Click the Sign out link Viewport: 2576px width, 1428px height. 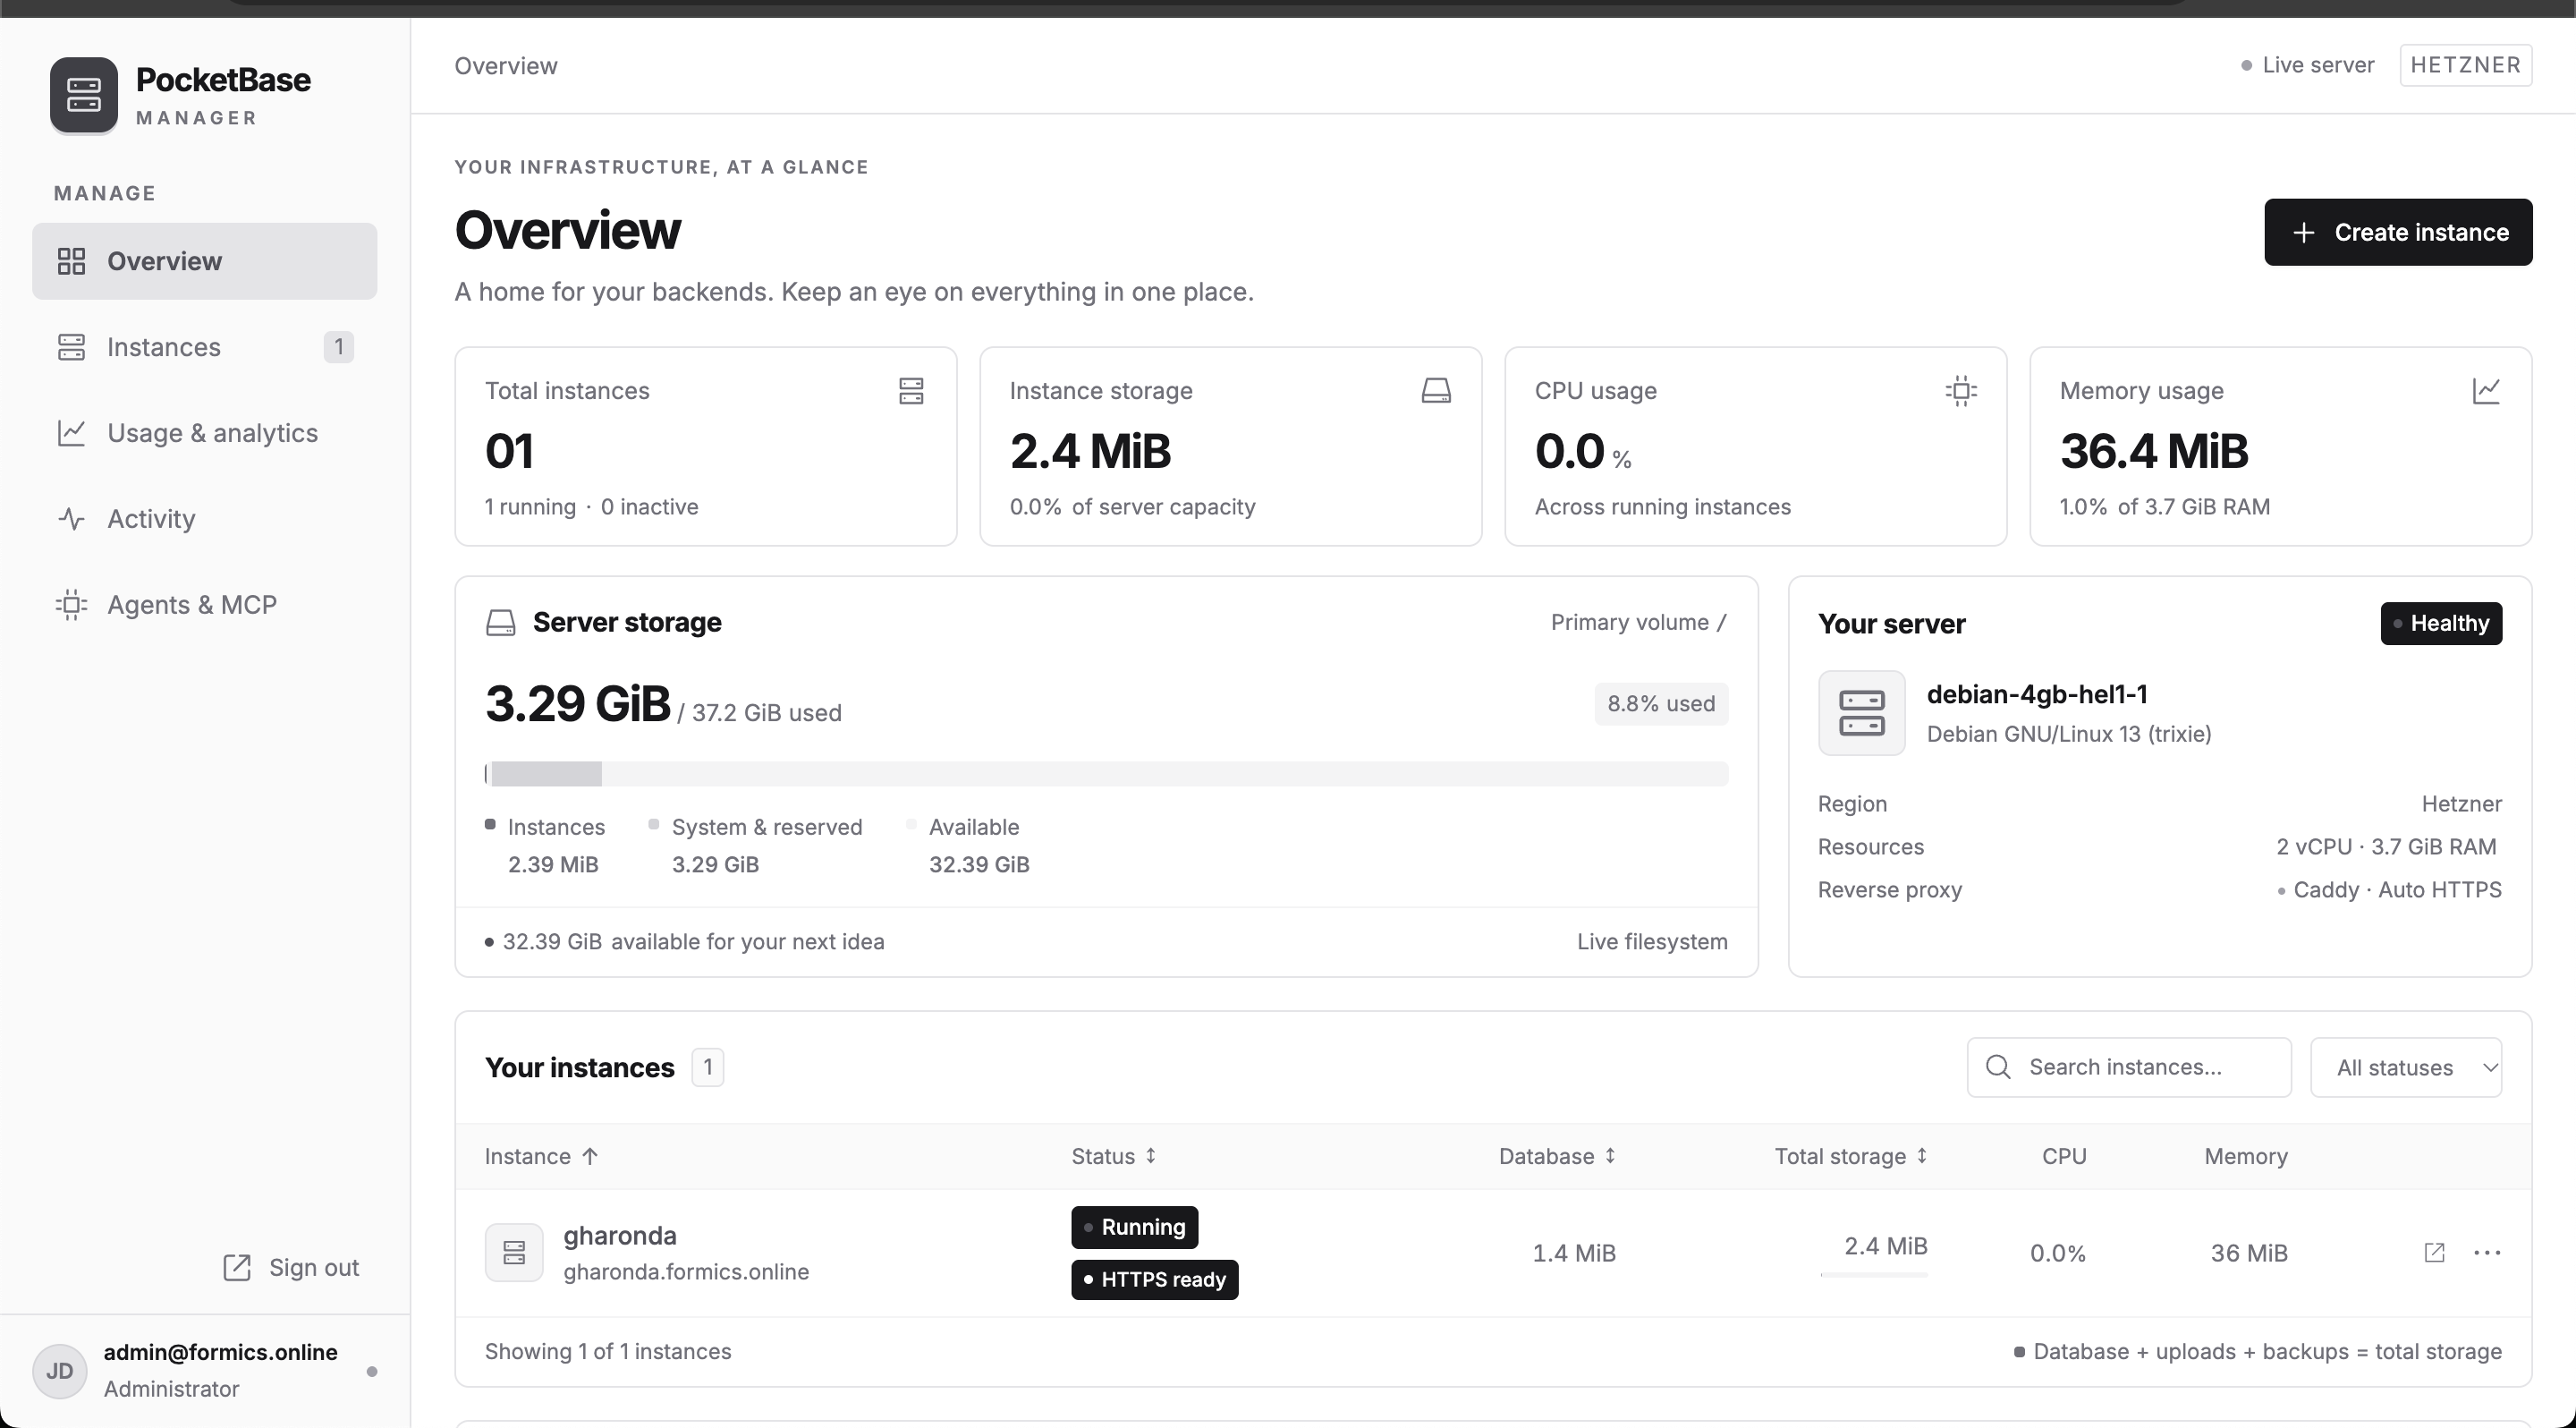pyautogui.click(x=290, y=1267)
